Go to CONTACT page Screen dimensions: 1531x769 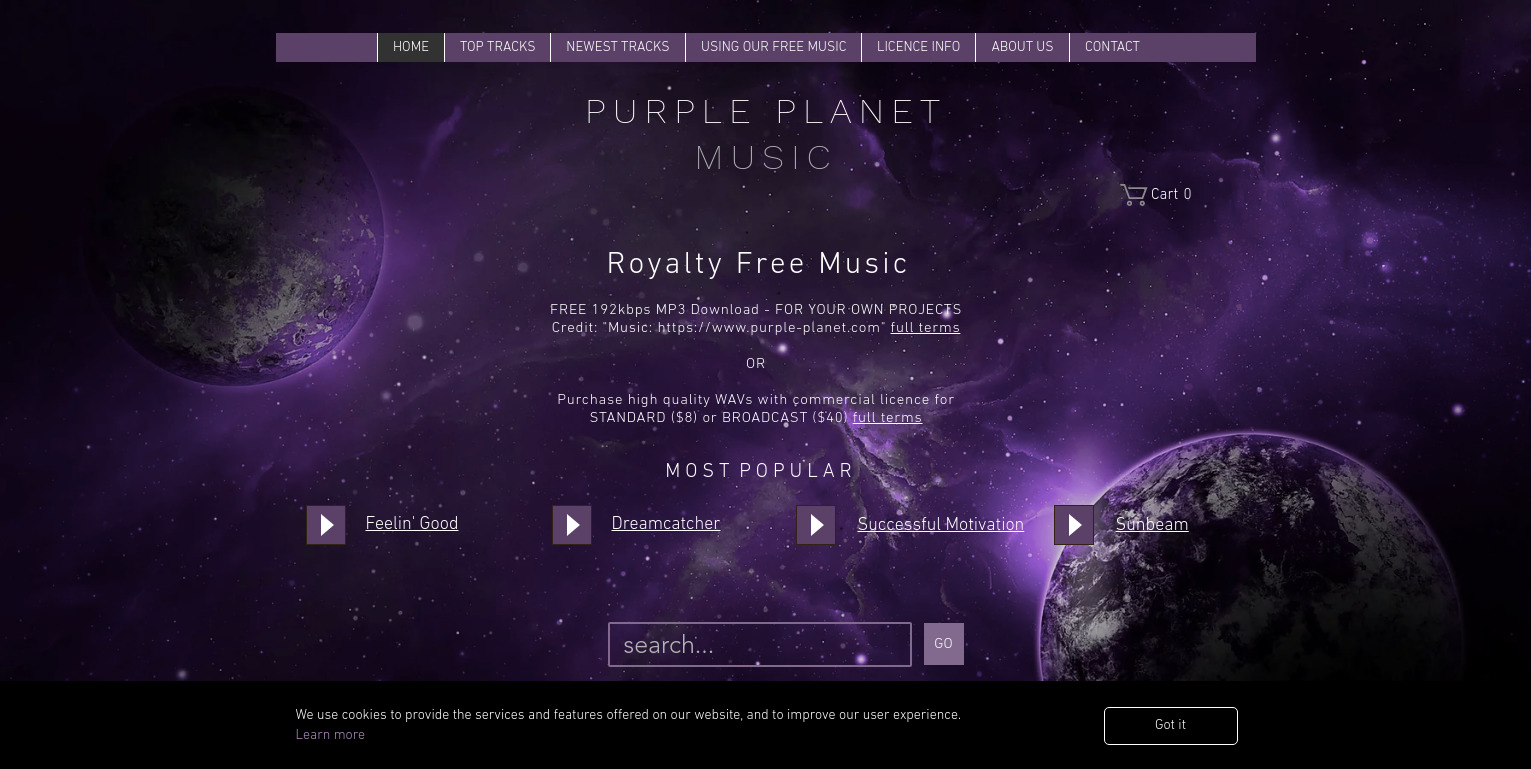click(x=1112, y=47)
